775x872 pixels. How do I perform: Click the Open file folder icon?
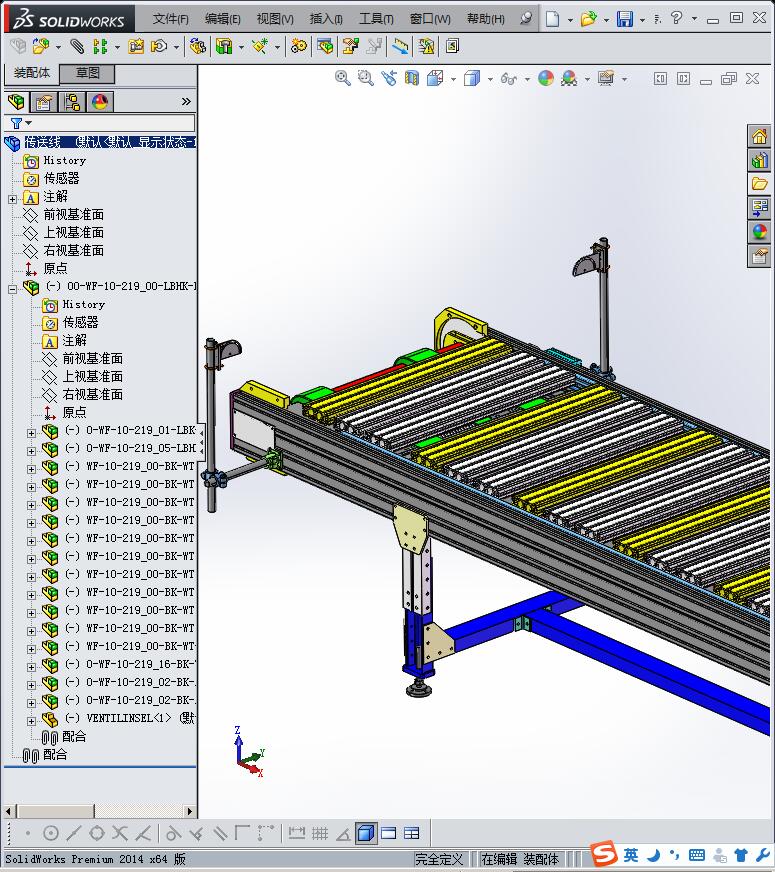588,19
